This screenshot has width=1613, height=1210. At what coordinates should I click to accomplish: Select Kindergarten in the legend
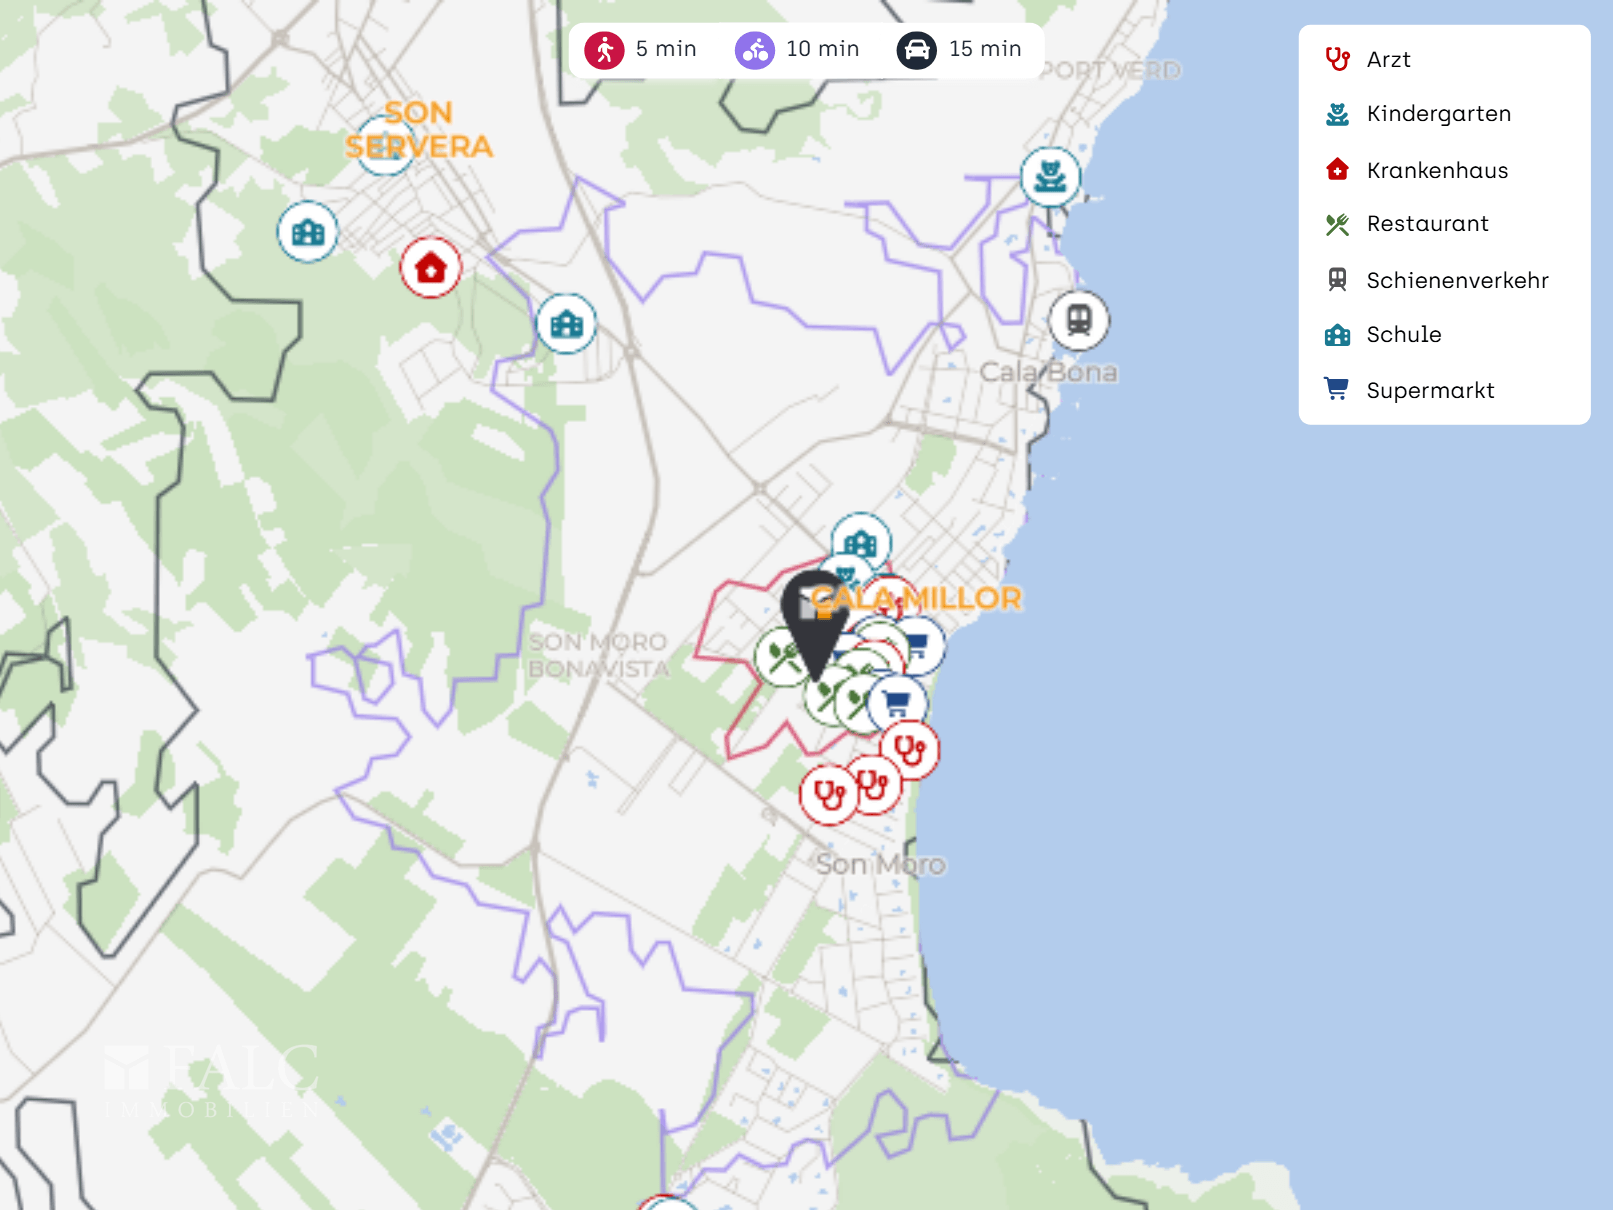tap(1437, 114)
